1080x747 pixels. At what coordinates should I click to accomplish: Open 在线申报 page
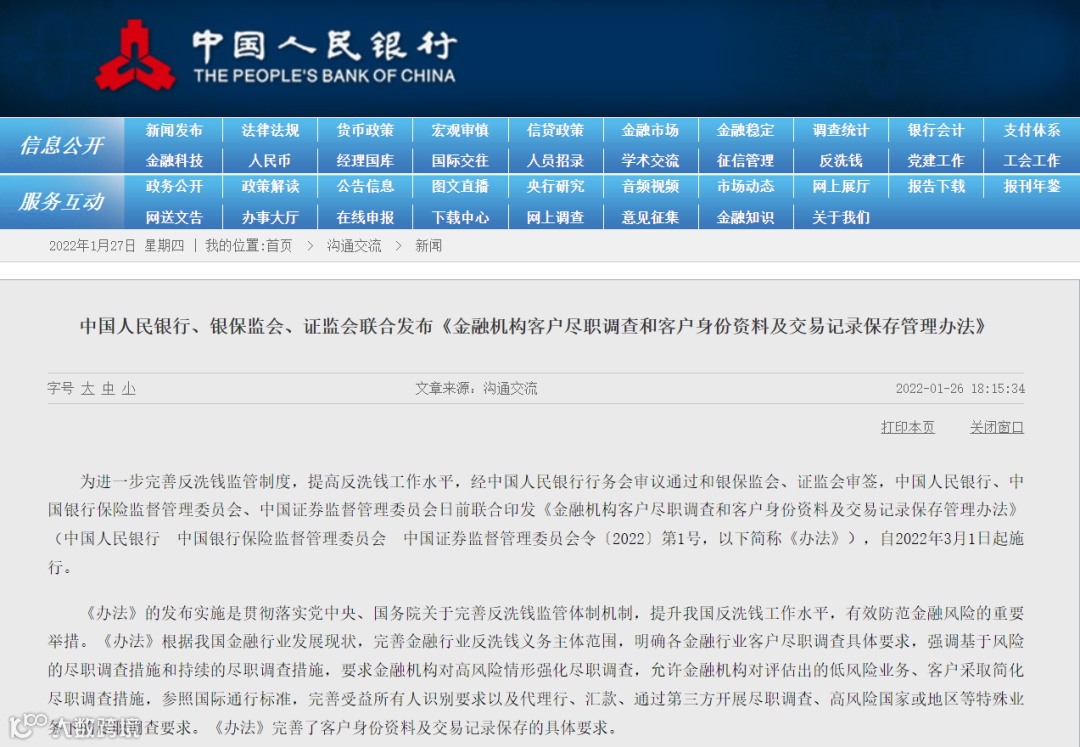(365, 218)
